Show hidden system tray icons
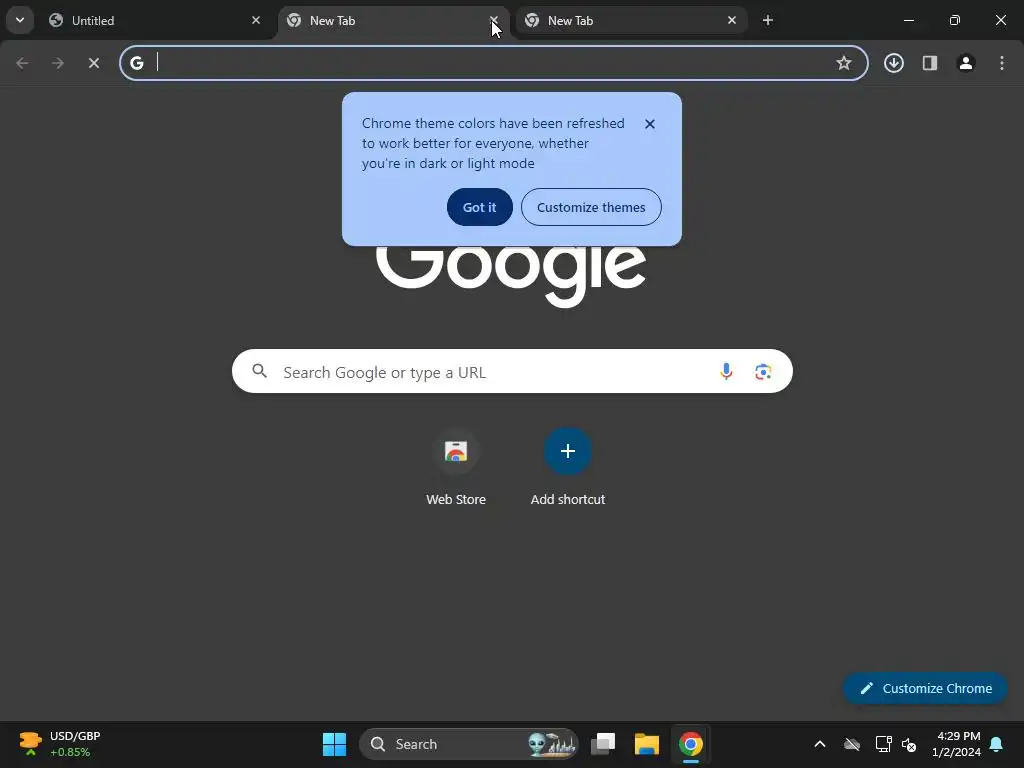The width and height of the screenshot is (1024, 768). (820, 744)
